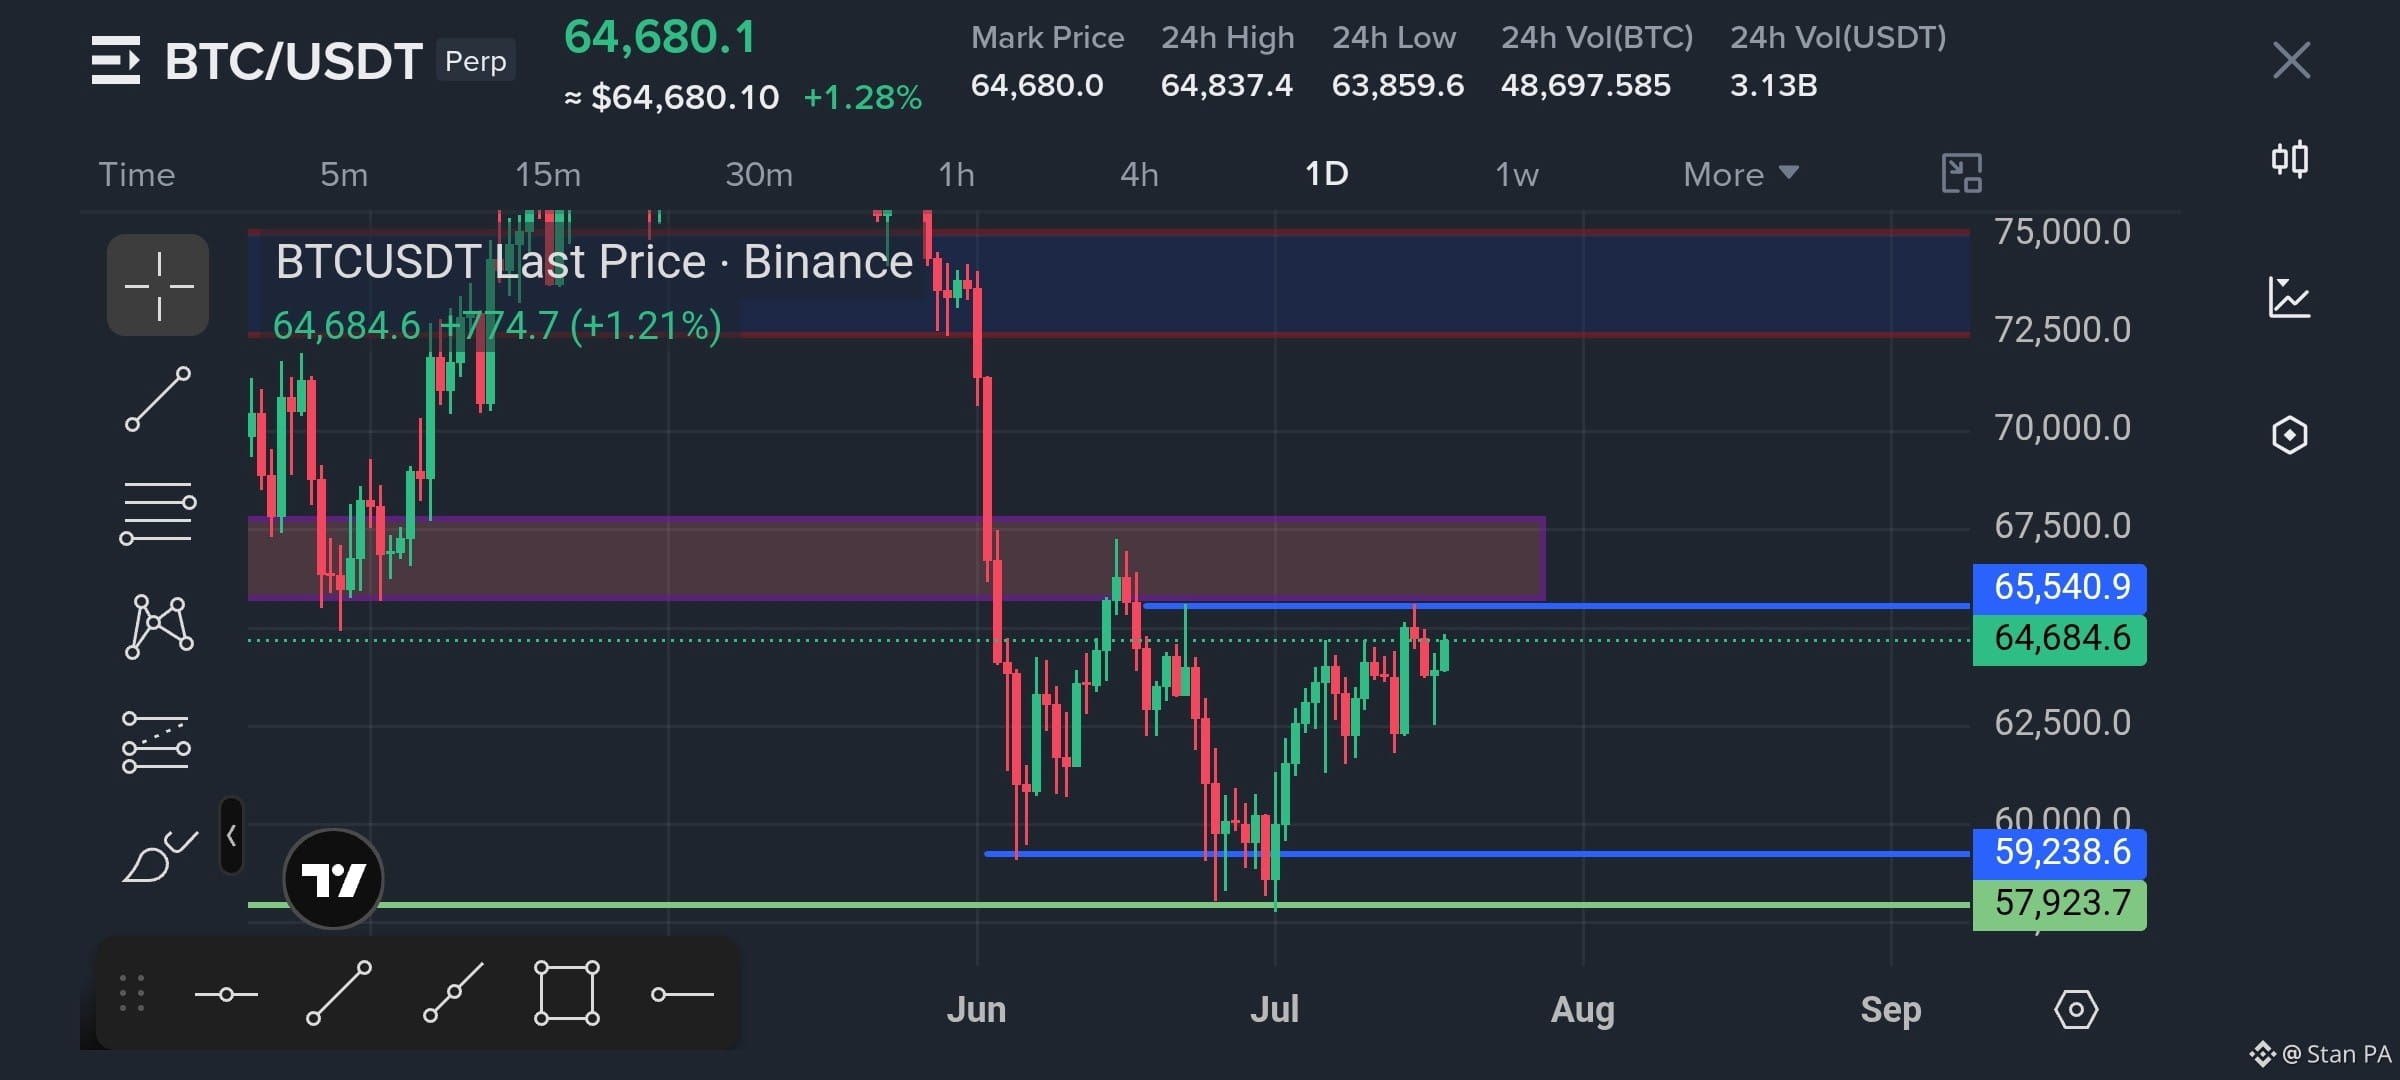Select rectangle tool in favorites bar
Viewport: 2400px width, 1080px height.
pos(567,993)
